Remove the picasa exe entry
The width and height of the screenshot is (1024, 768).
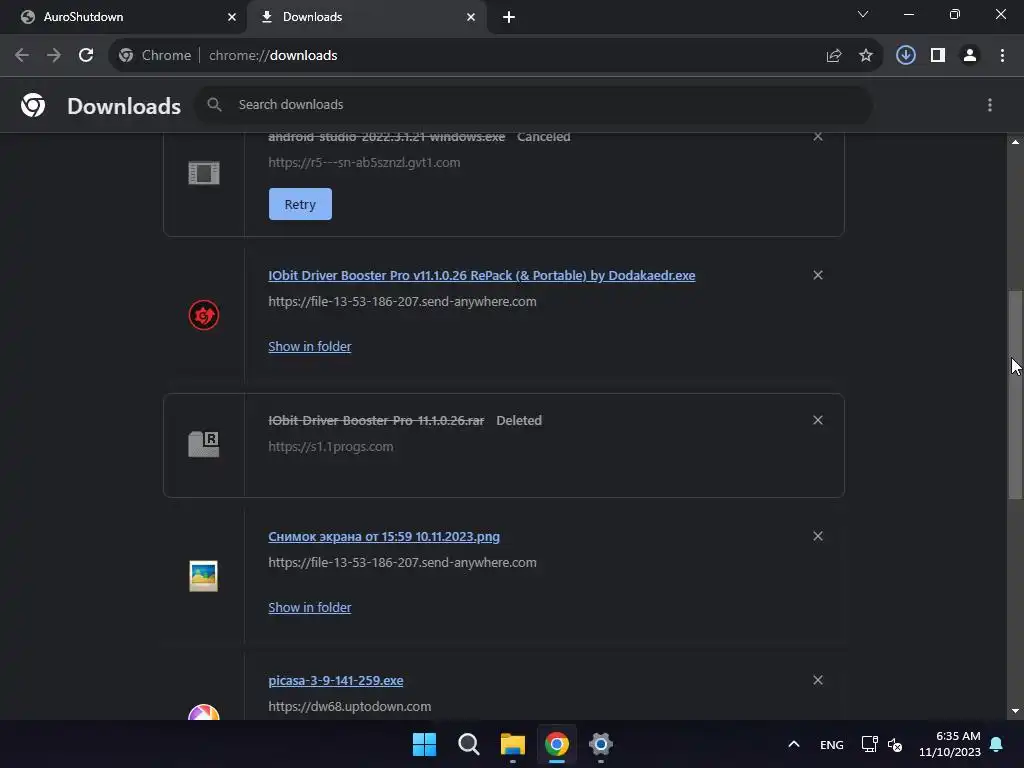click(x=818, y=680)
